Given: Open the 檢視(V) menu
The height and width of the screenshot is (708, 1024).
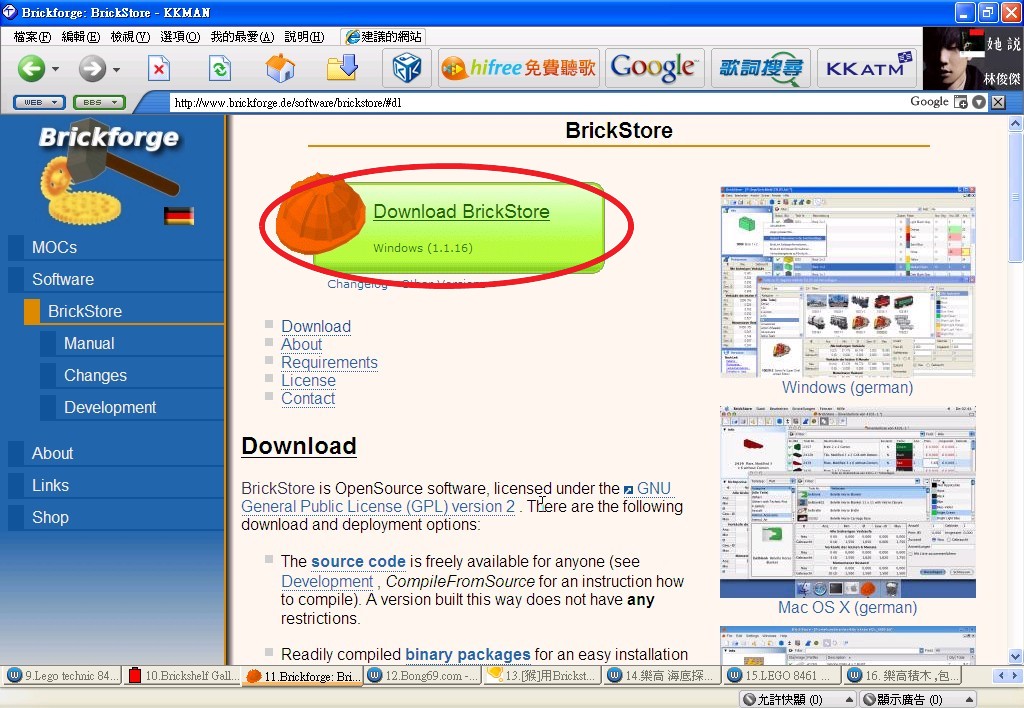Looking at the screenshot, I should (130, 37).
